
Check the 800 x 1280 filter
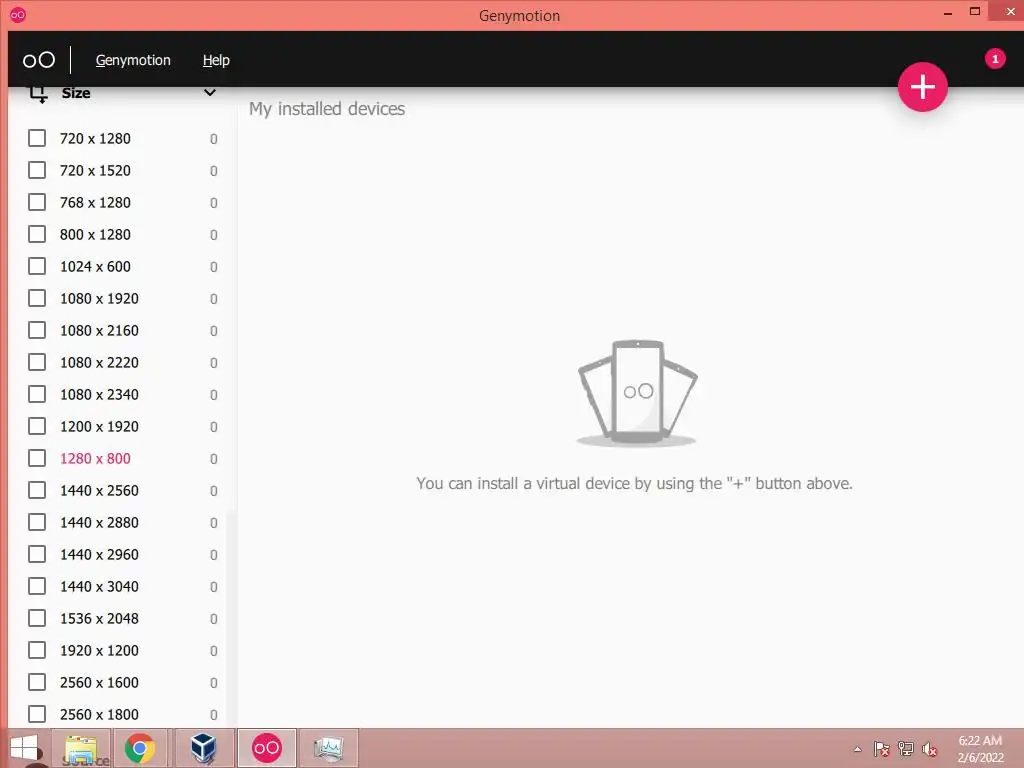pyautogui.click(x=37, y=234)
